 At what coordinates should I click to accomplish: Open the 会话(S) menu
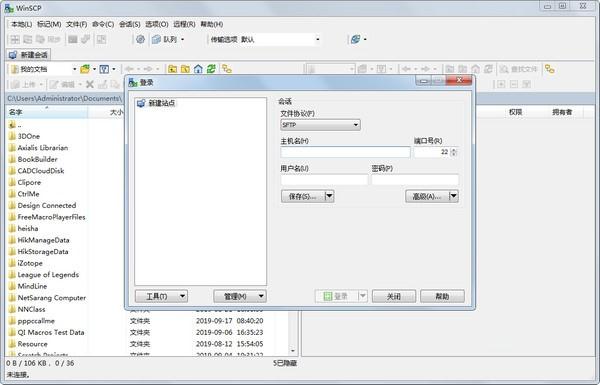[130, 24]
